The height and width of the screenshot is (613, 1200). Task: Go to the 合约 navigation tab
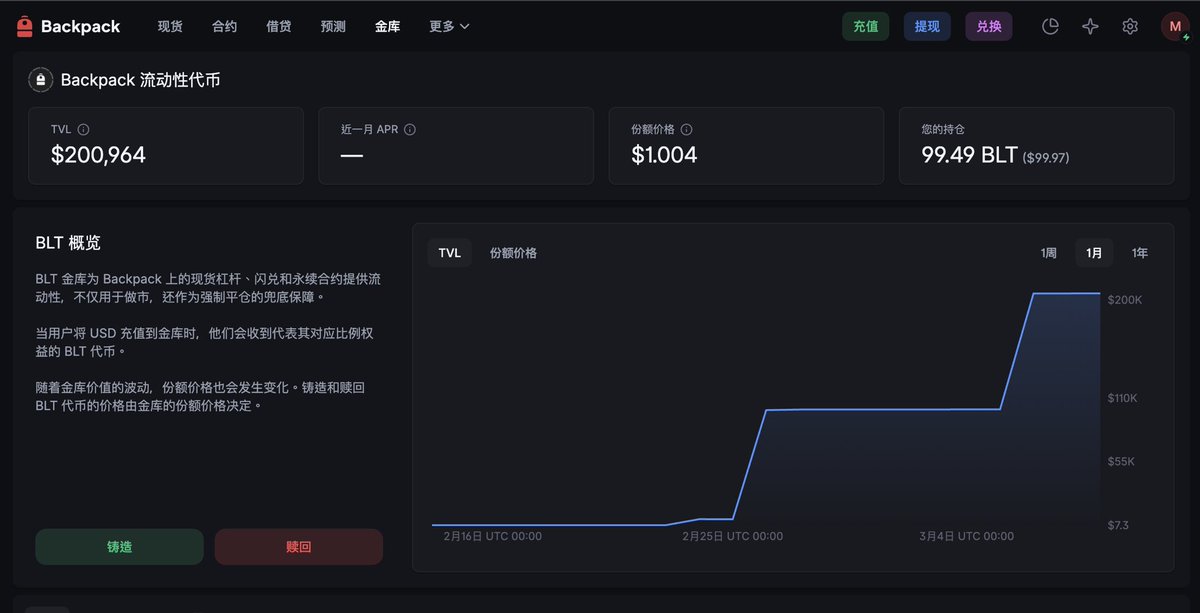pos(225,27)
